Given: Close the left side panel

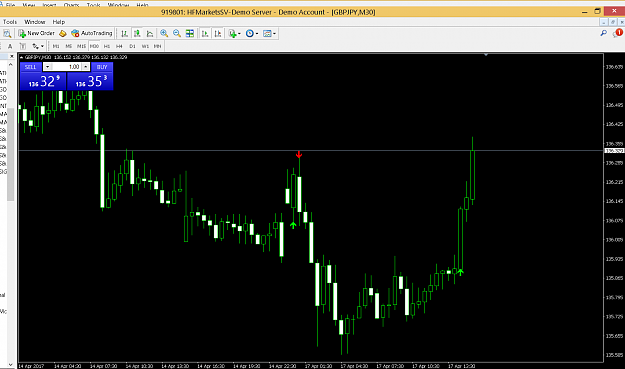Looking at the screenshot, I should click(x=12, y=56).
